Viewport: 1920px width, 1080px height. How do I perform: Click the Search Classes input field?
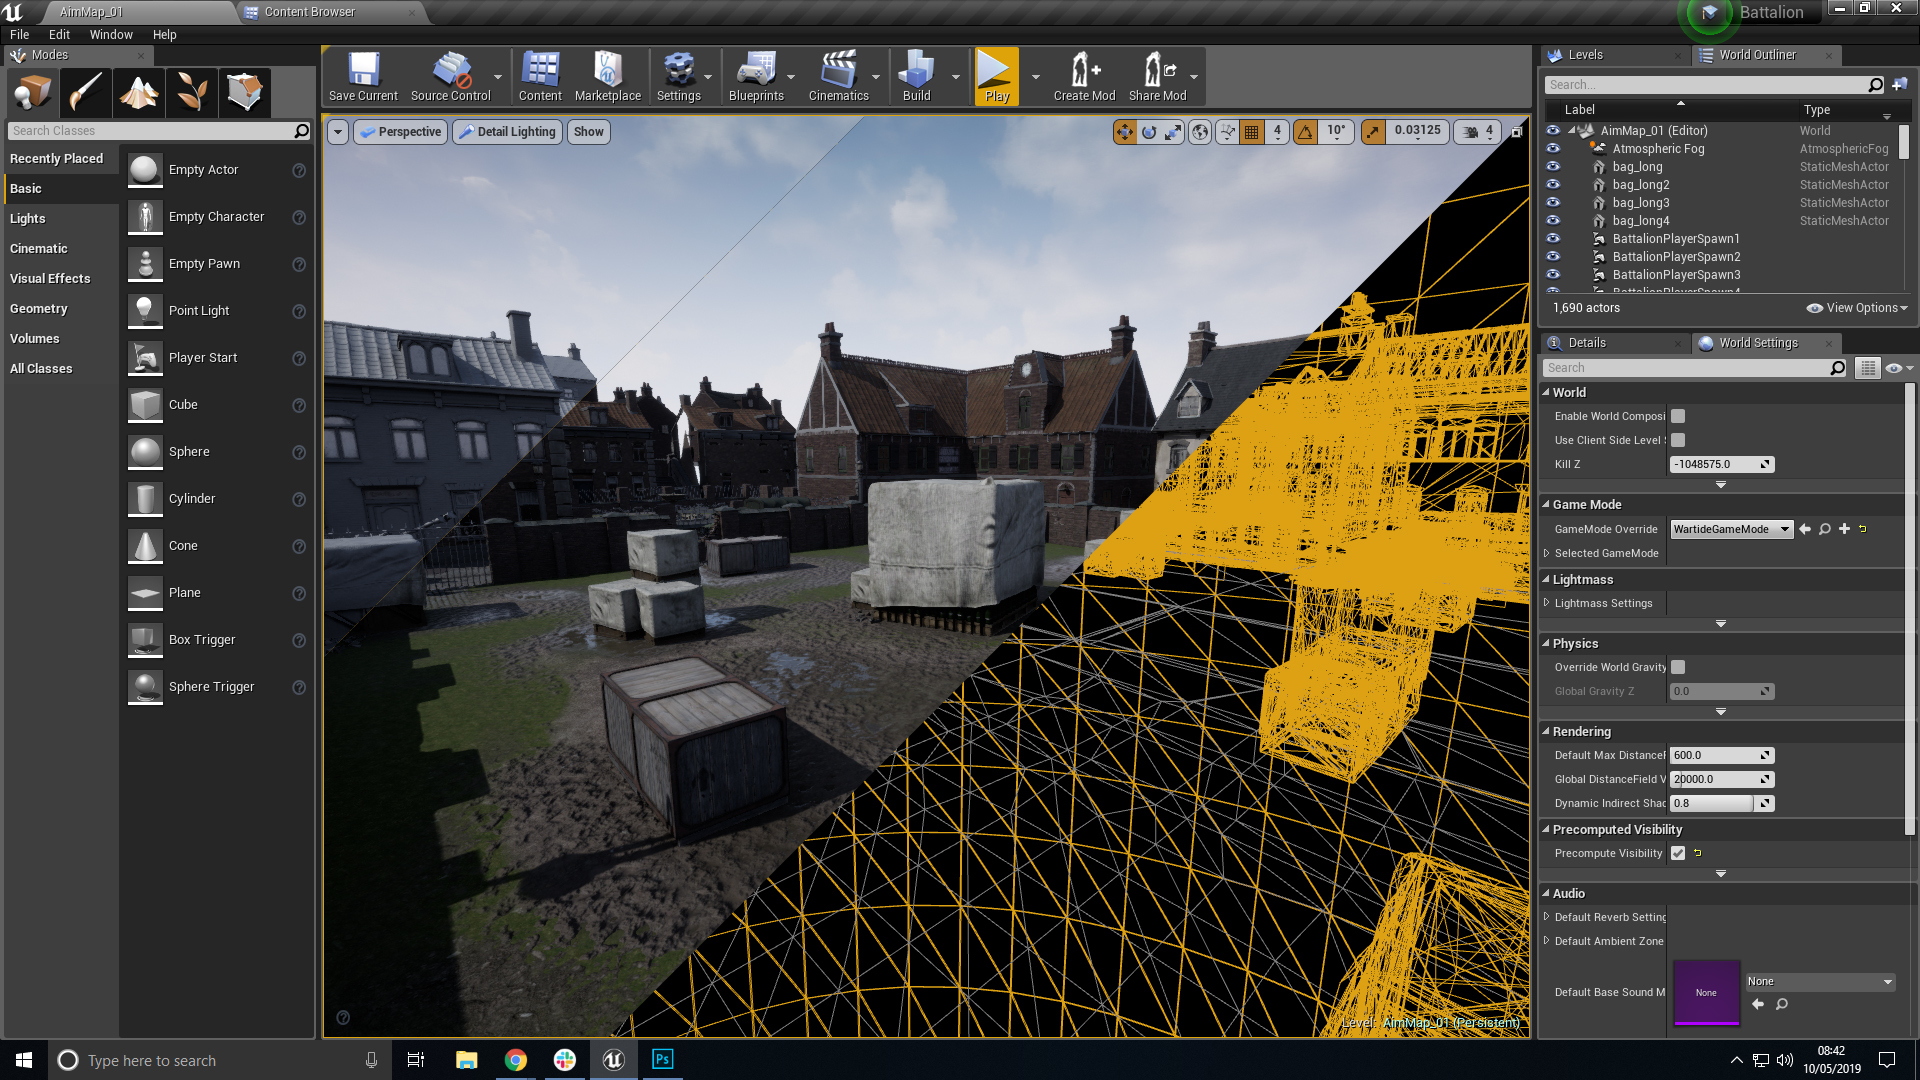coord(150,131)
